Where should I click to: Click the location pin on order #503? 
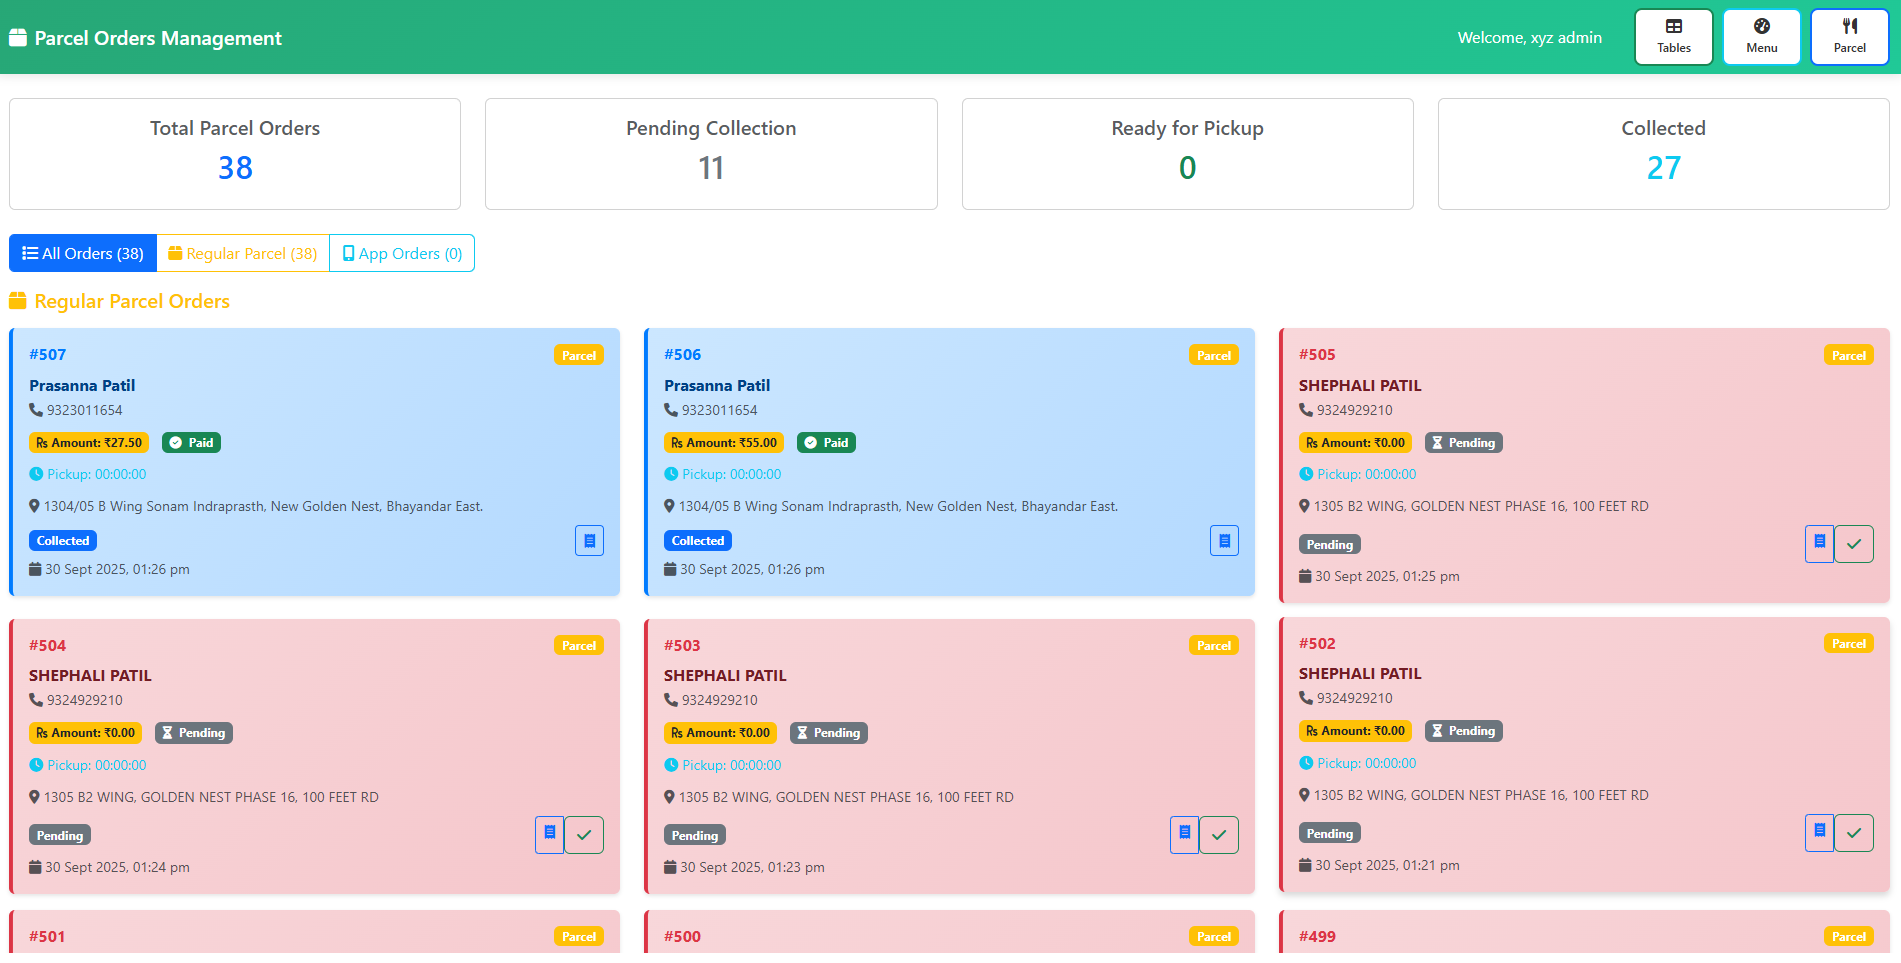pos(669,797)
